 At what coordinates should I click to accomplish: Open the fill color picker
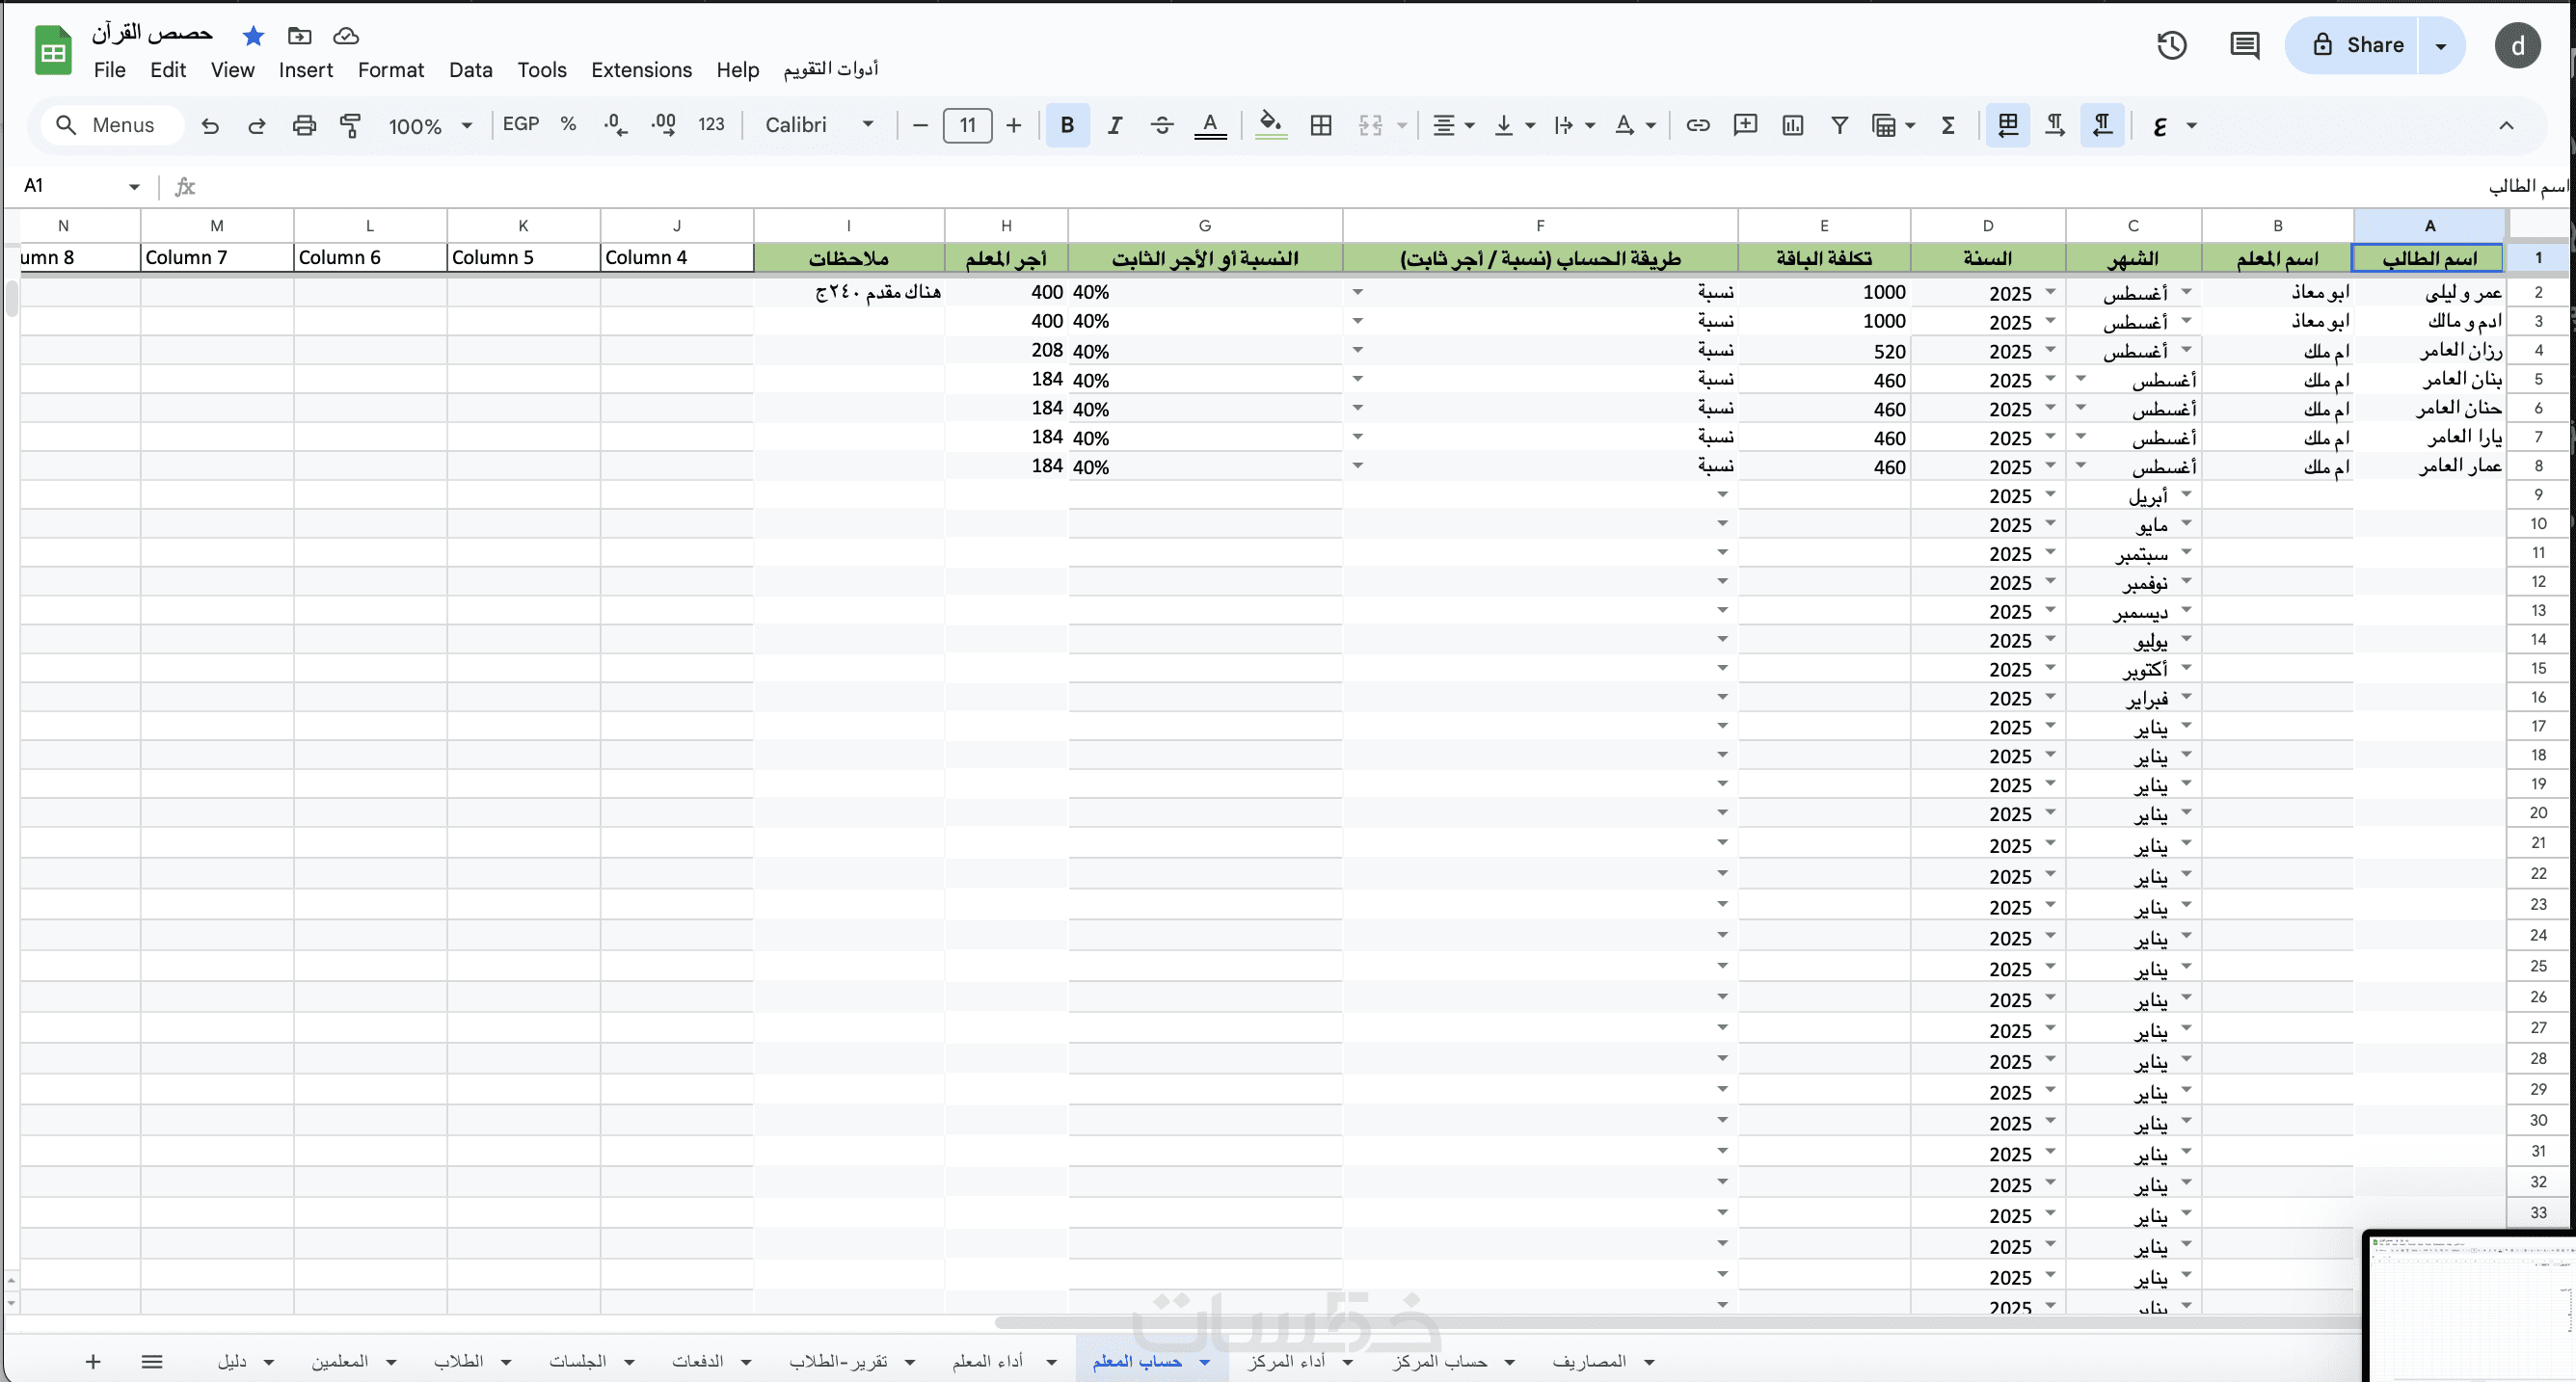click(1270, 125)
